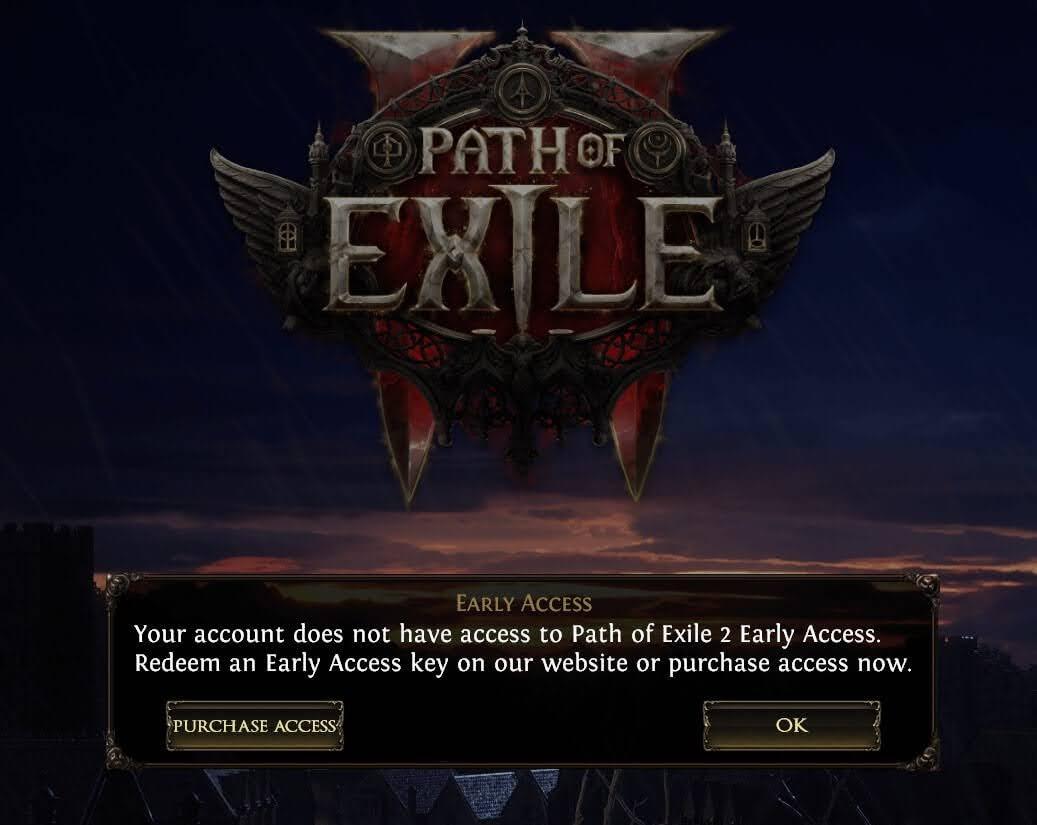
Task: Click the 'Redeem an Early Access key' line
Action: (x=523, y=663)
